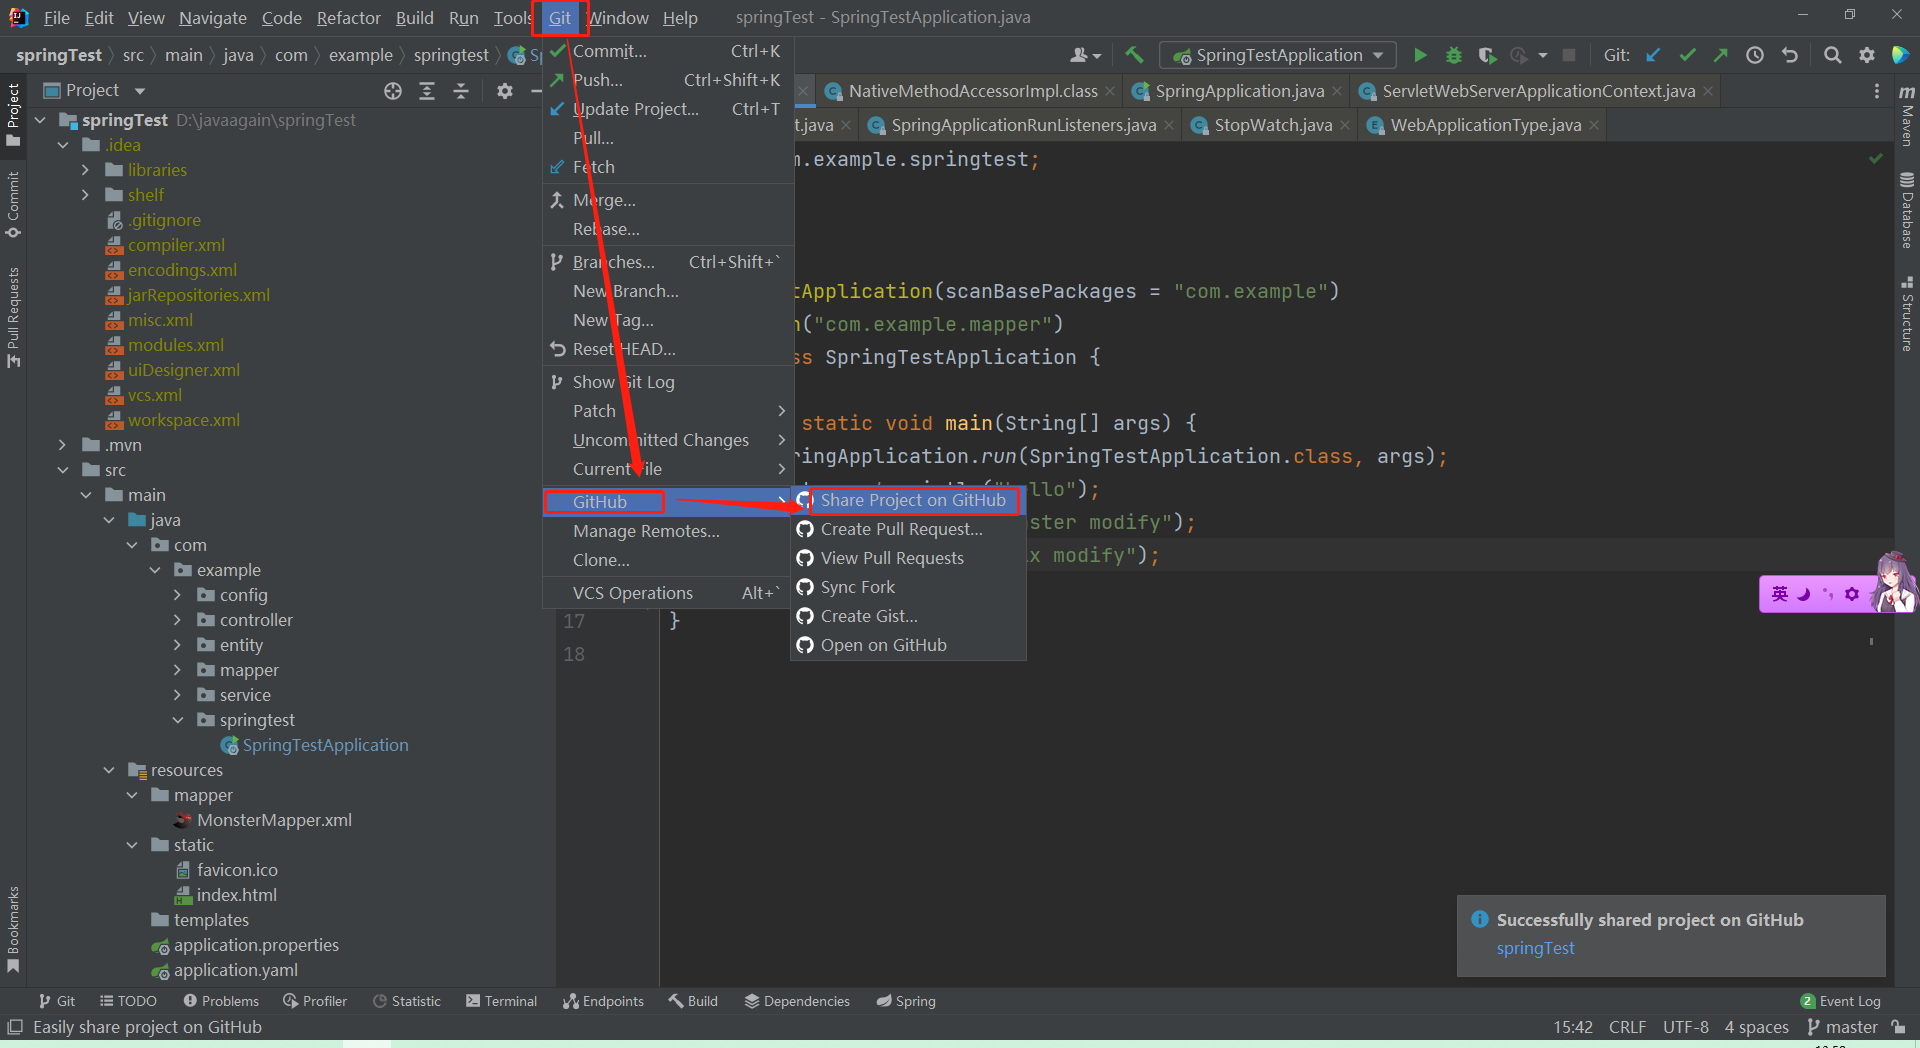The width and height of the screenshot is (1920, 1048).
Task: Click the user account icon in toolbar
Action: pos(1084,55)
